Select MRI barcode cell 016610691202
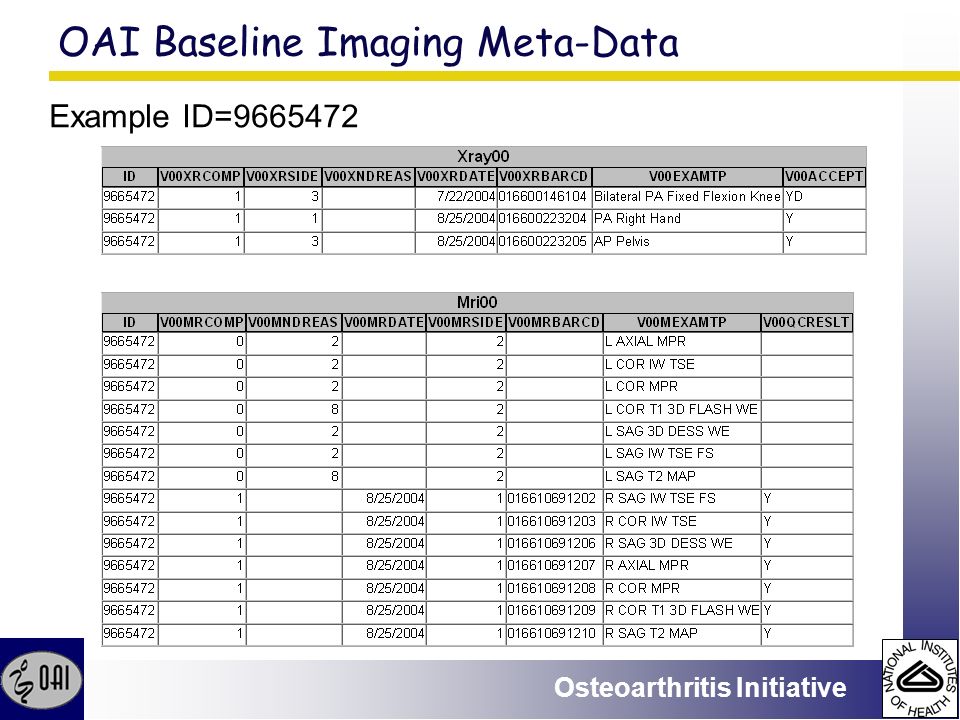This screenshot has height=720, width=960. click(x=554, y=499)
